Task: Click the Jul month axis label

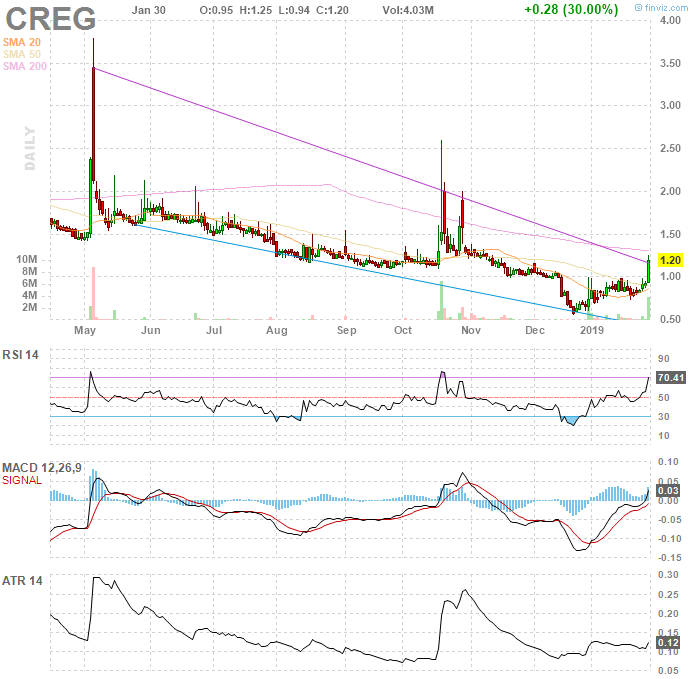Action: [x=214, y=330]
